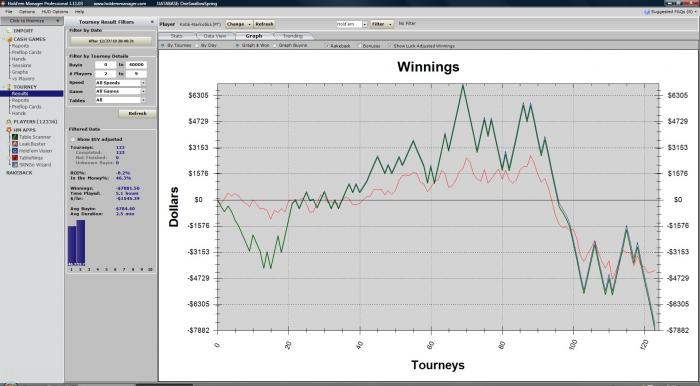The height and width of the screenshot is (386, 700).
Task: Select the By Tourney radio button
Action: tap(163, 46)
